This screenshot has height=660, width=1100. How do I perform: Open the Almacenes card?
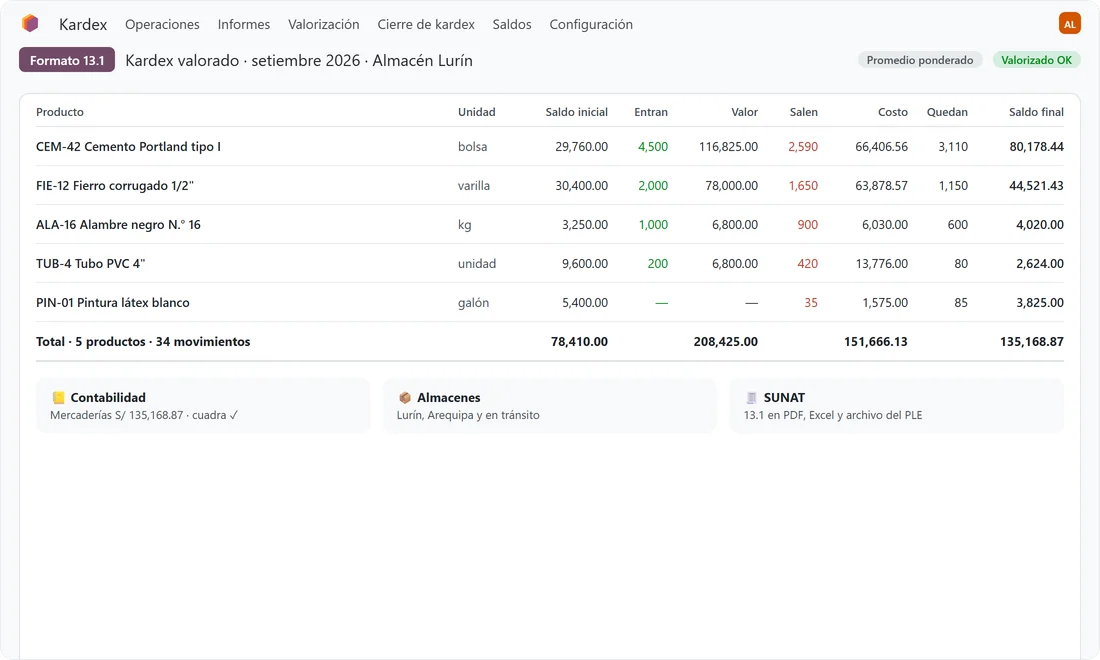click(549, 405)
